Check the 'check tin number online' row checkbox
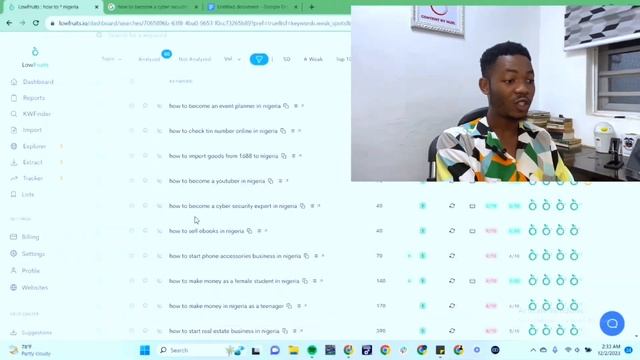Image resolution: width=640 pixels, height=360 pixels. tap(131, 131)
